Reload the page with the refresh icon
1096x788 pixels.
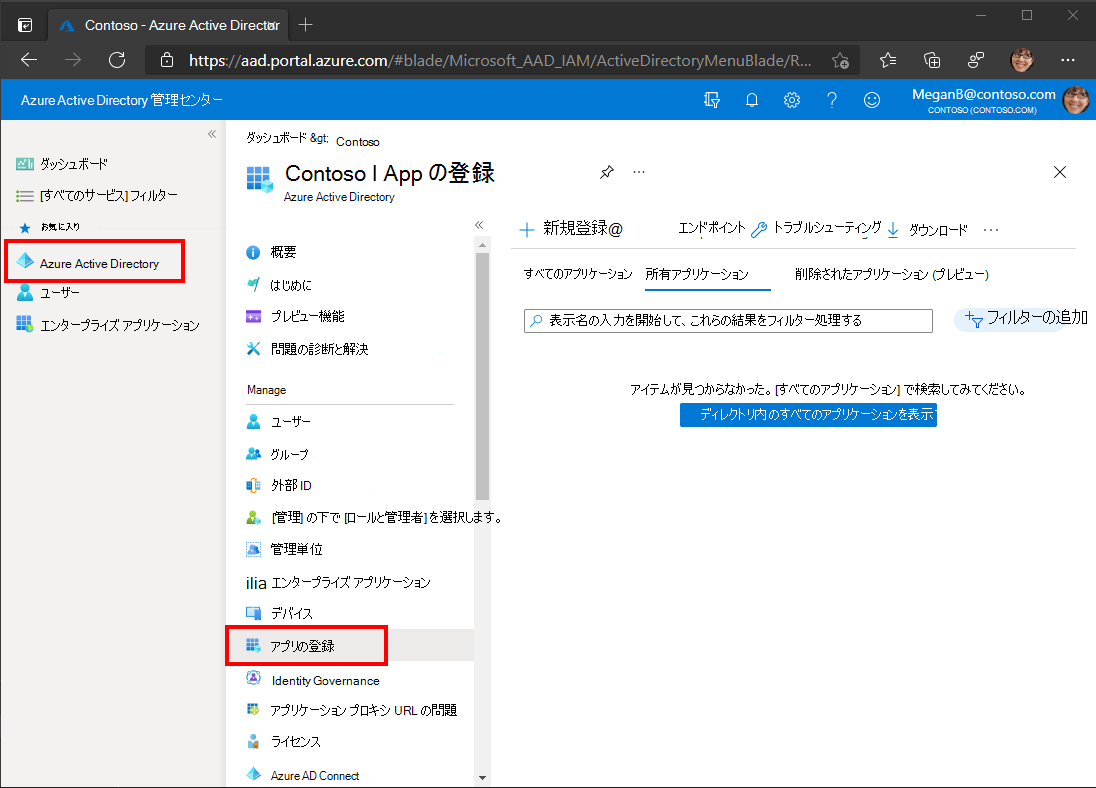117,60
